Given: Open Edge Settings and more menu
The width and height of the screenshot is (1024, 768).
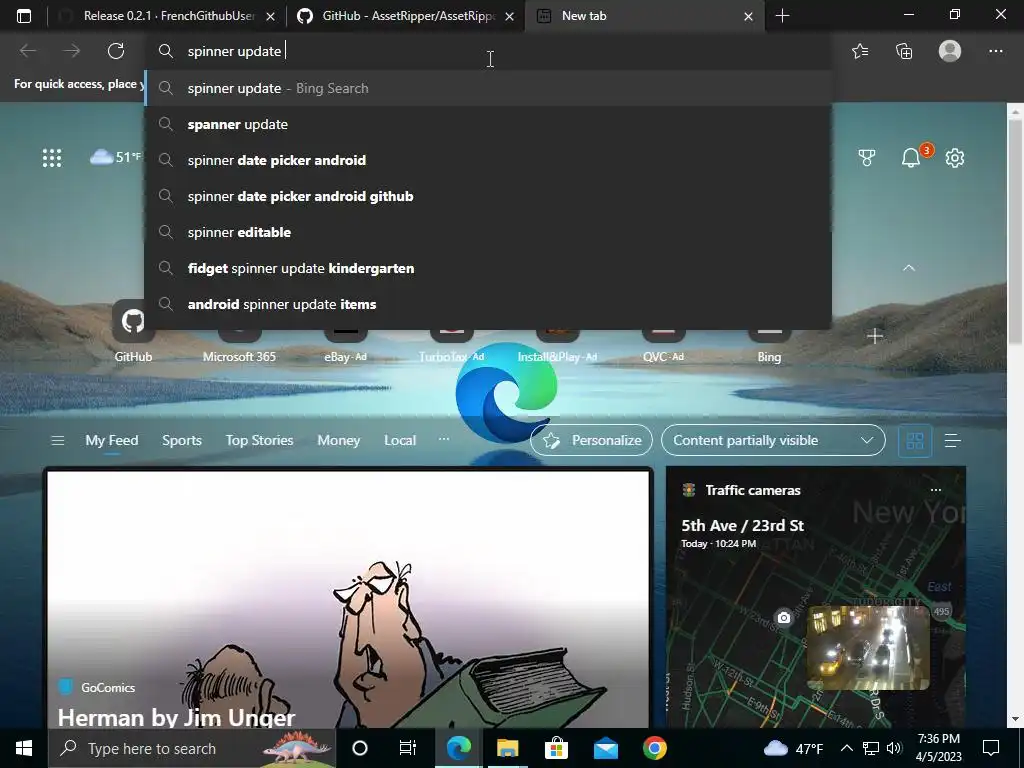Looking at the screenshot, I should [x=995, y=51].
